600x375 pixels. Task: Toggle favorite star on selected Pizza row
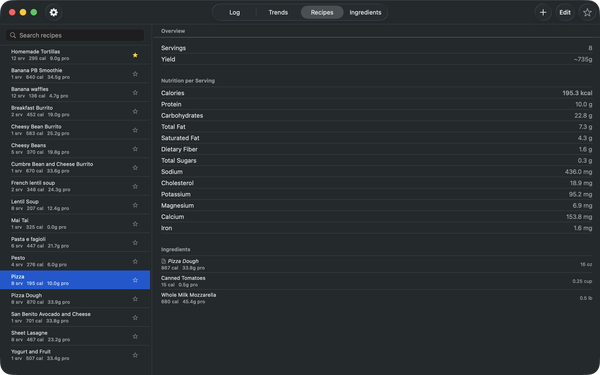(135, 280)
